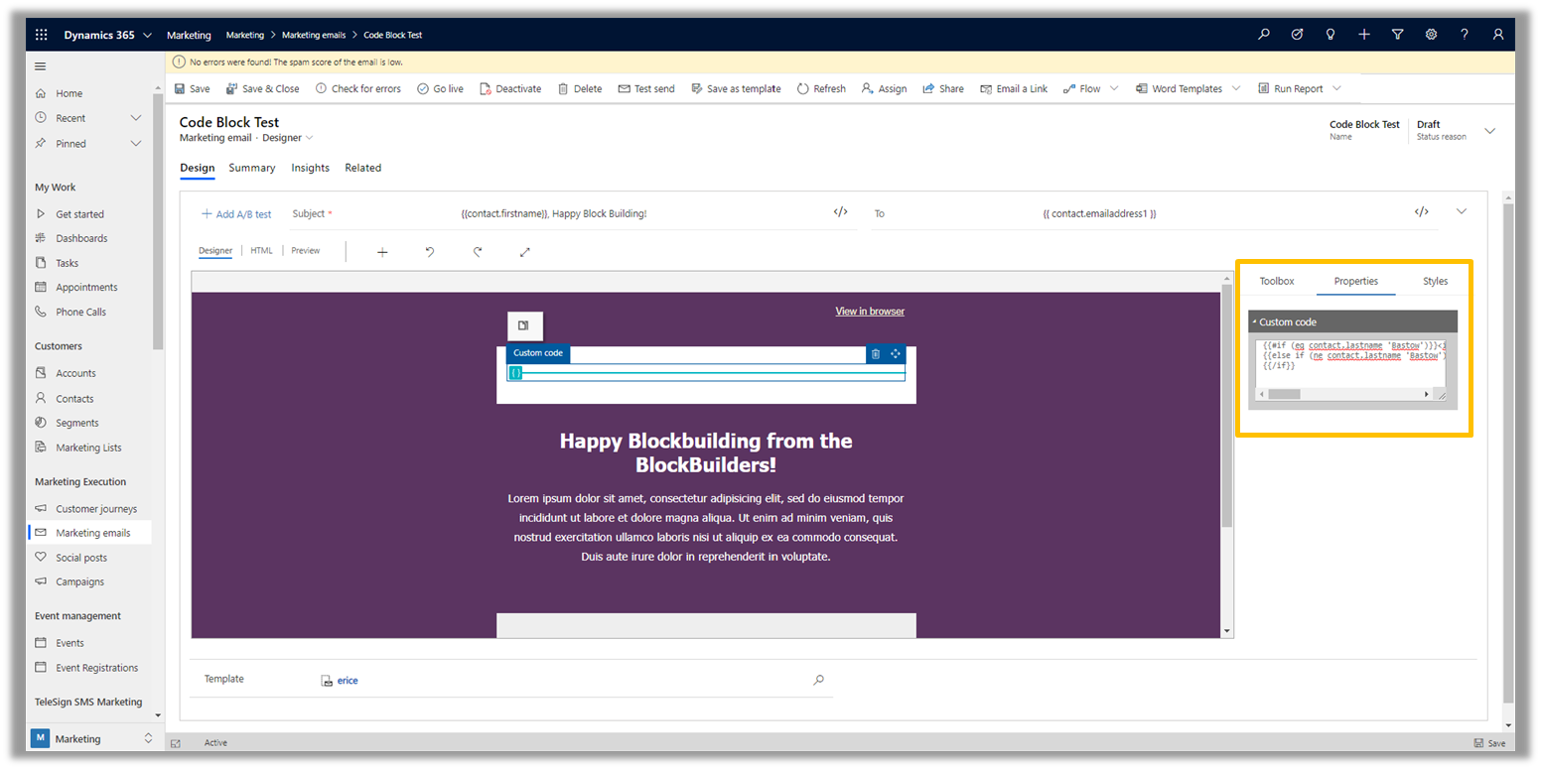1541x769 pixels.
Task: Collapse the Custom code properties section
Action: coord(1254,322)
